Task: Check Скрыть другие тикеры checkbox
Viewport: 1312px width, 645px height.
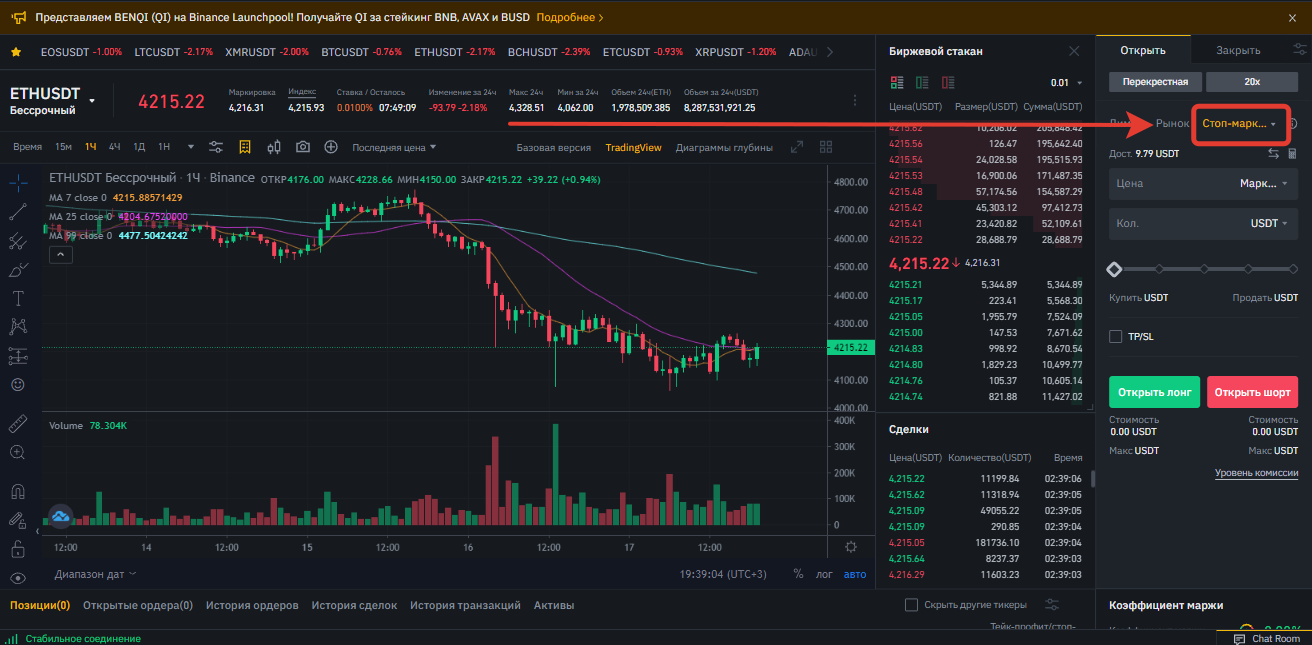Action: [x=911, y=605]
